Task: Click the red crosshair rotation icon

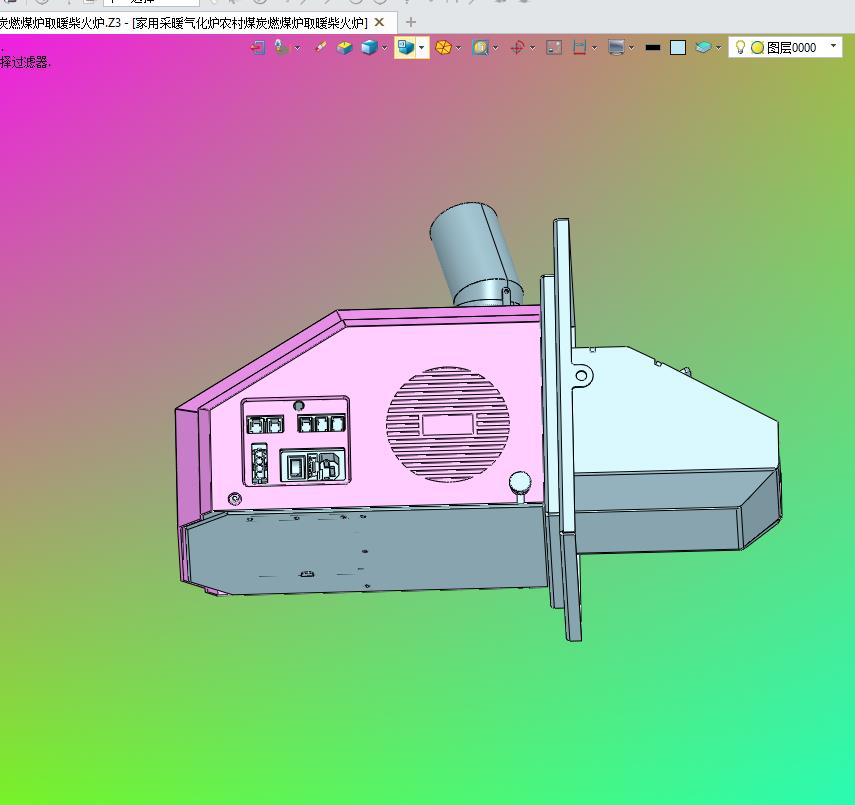Action: (517, 48)
